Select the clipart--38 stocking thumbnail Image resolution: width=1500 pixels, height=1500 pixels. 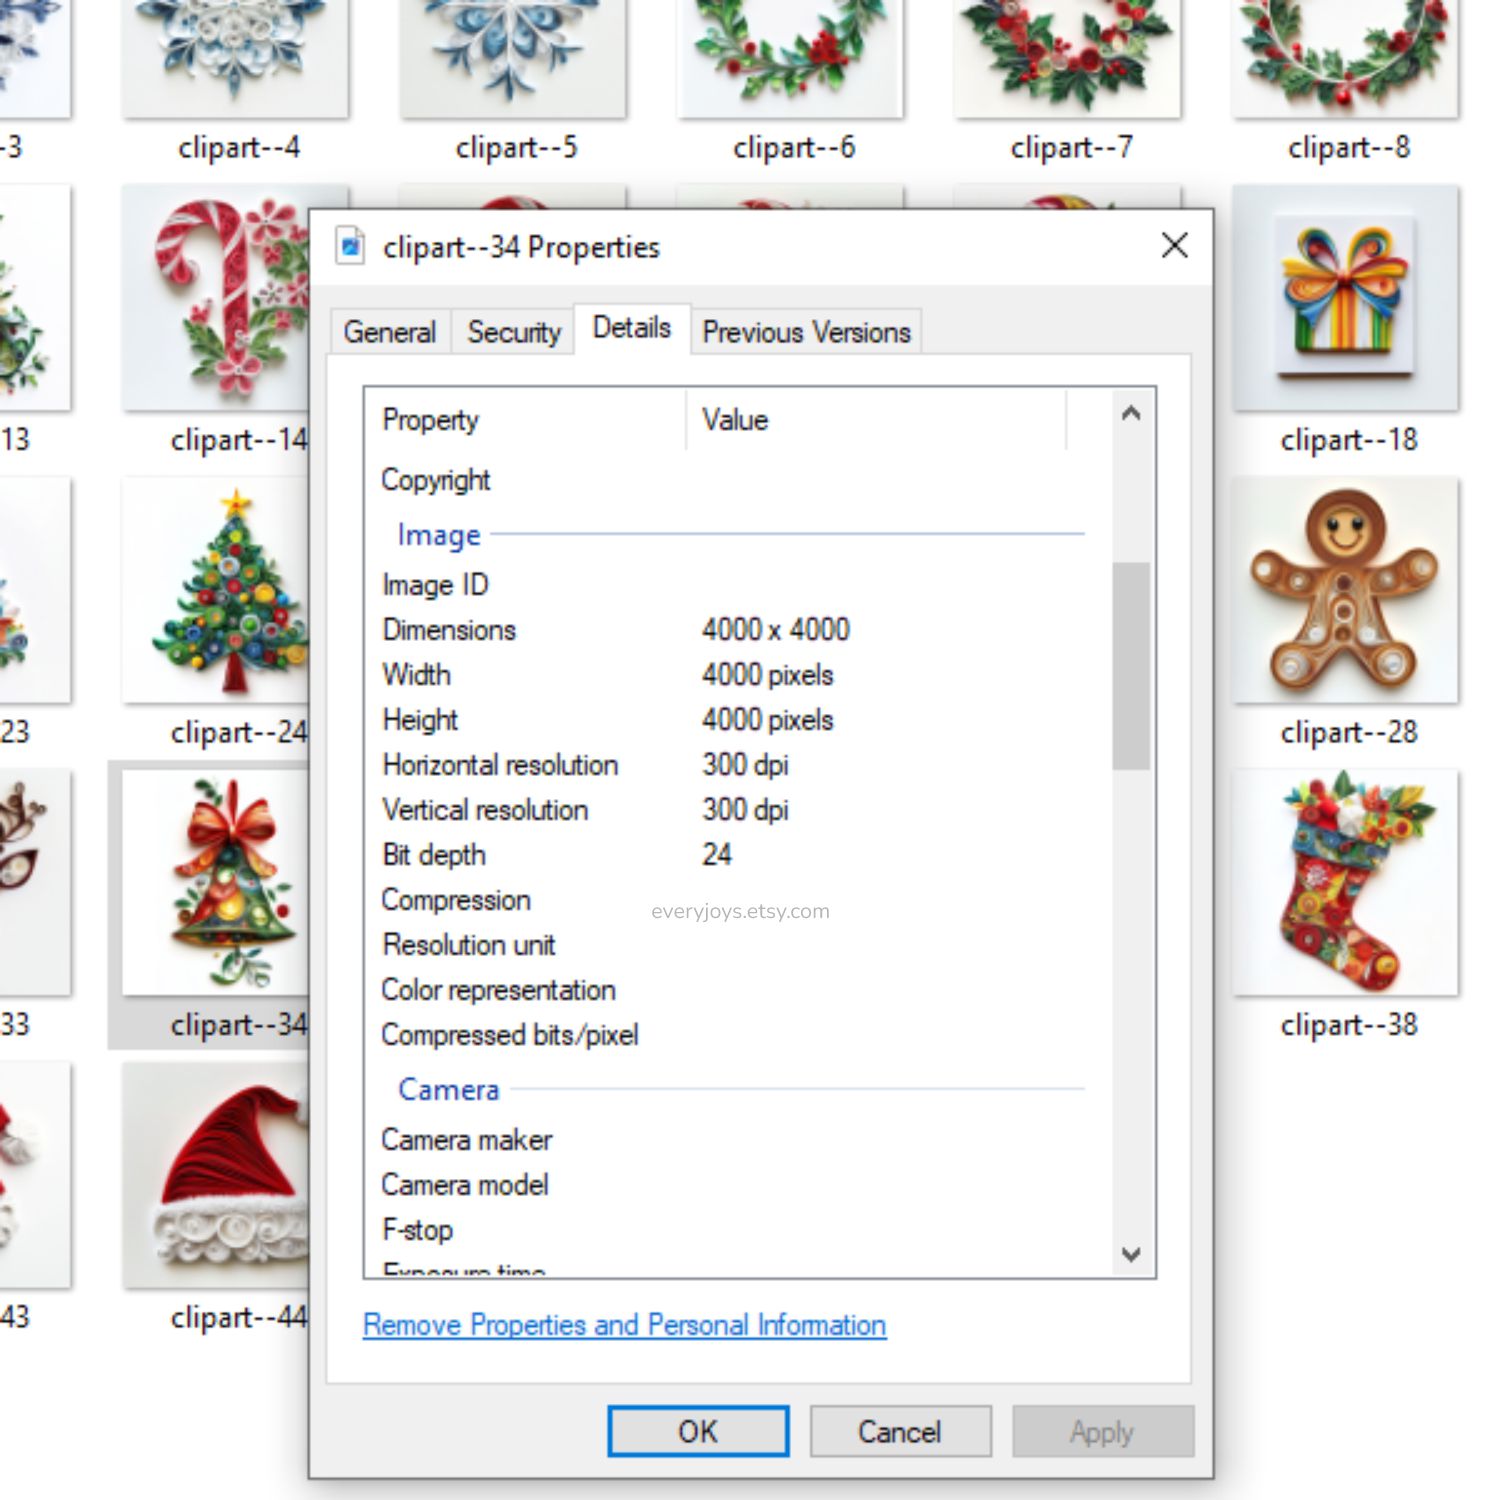[1346, 882]
